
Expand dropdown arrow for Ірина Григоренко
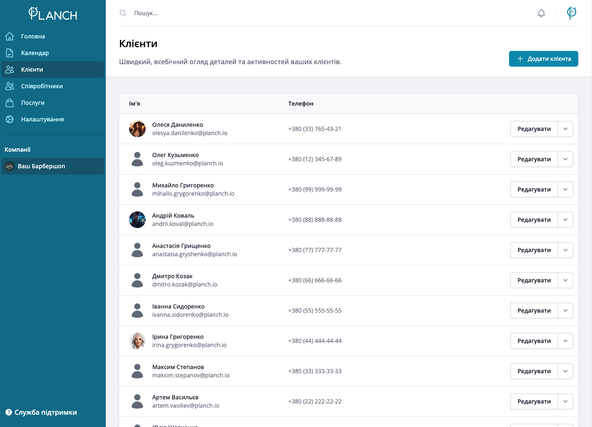click(565, 341)
